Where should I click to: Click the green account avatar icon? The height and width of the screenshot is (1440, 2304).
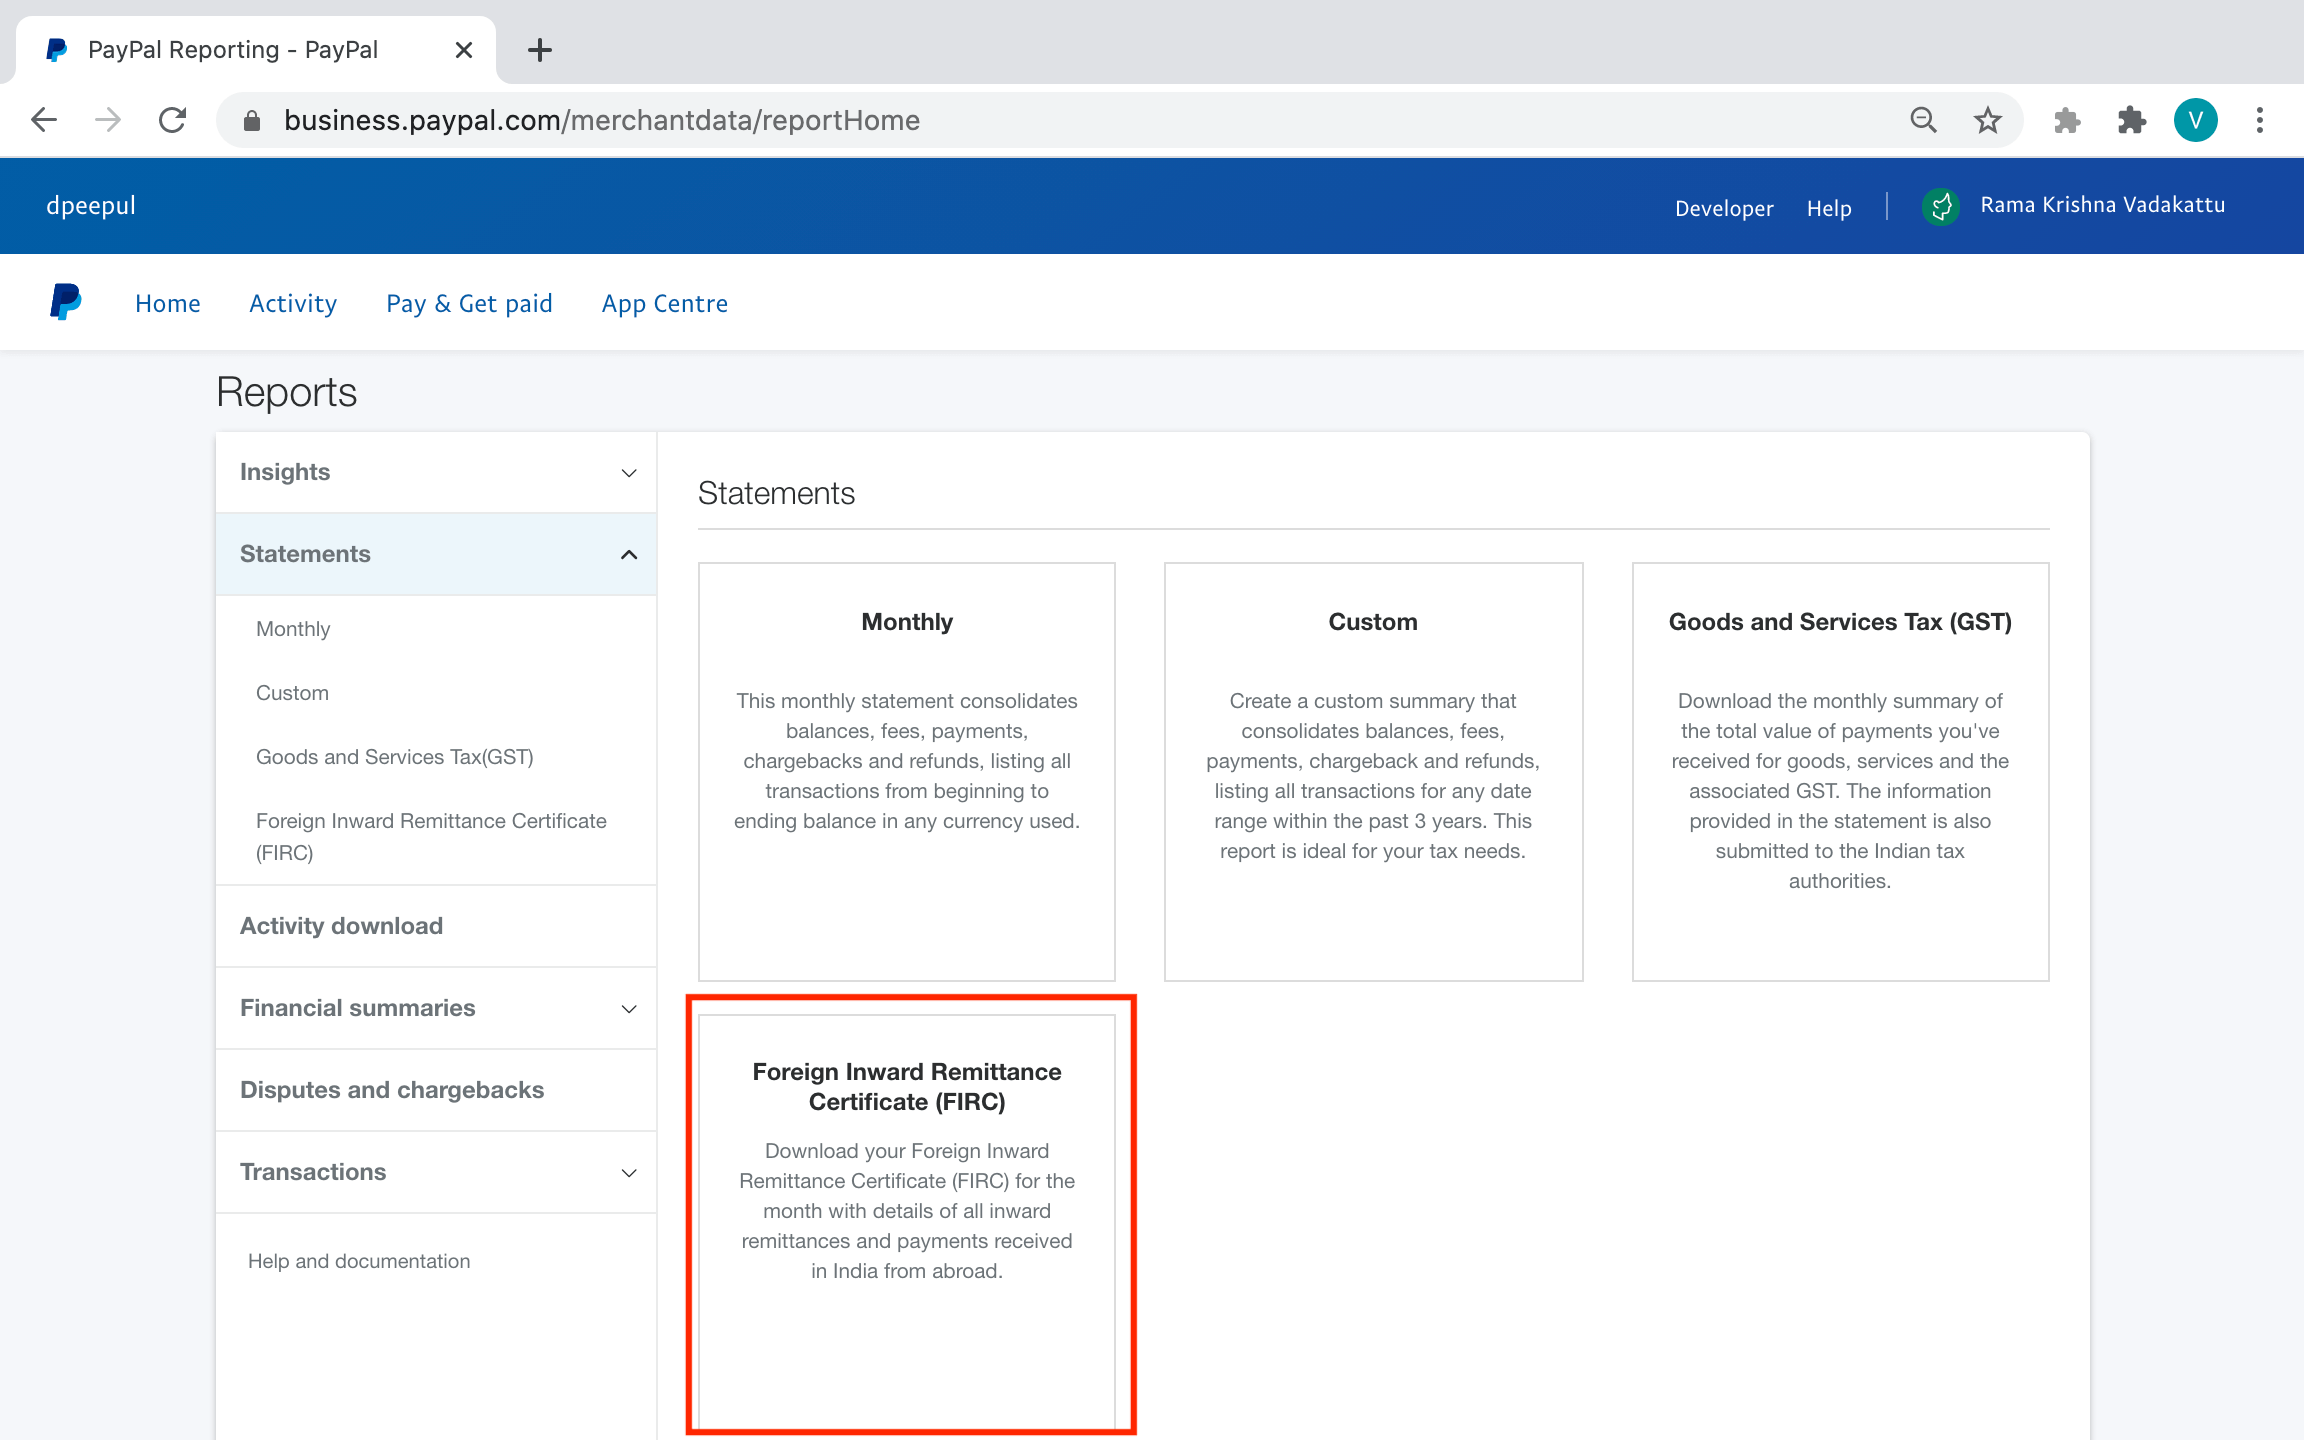point(1941,206)
